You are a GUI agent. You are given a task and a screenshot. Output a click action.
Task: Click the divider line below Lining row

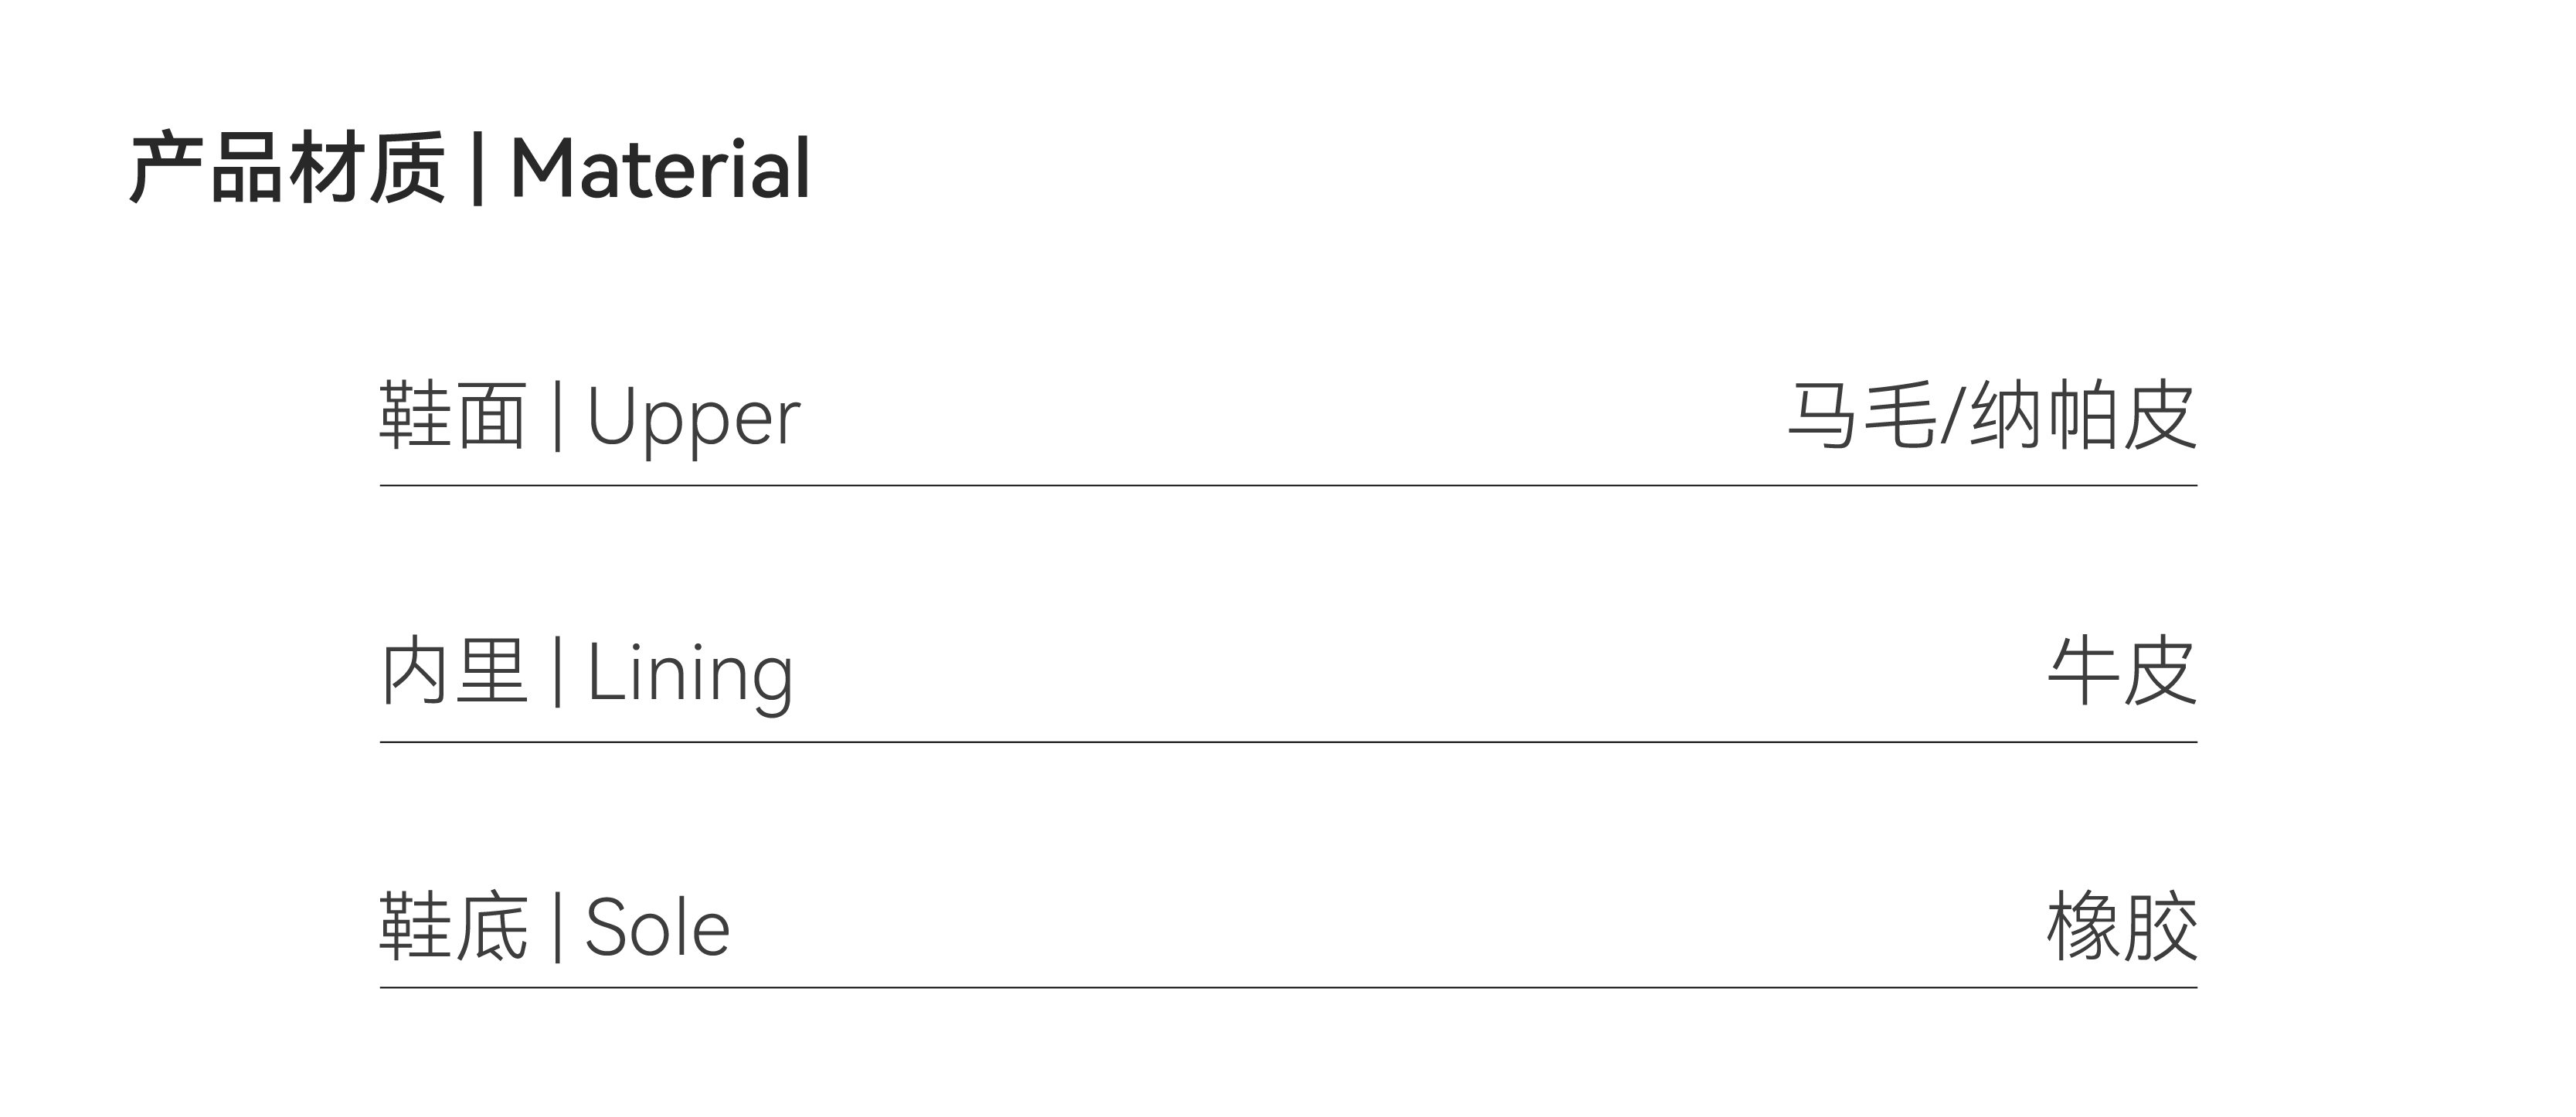(1288, 742)
